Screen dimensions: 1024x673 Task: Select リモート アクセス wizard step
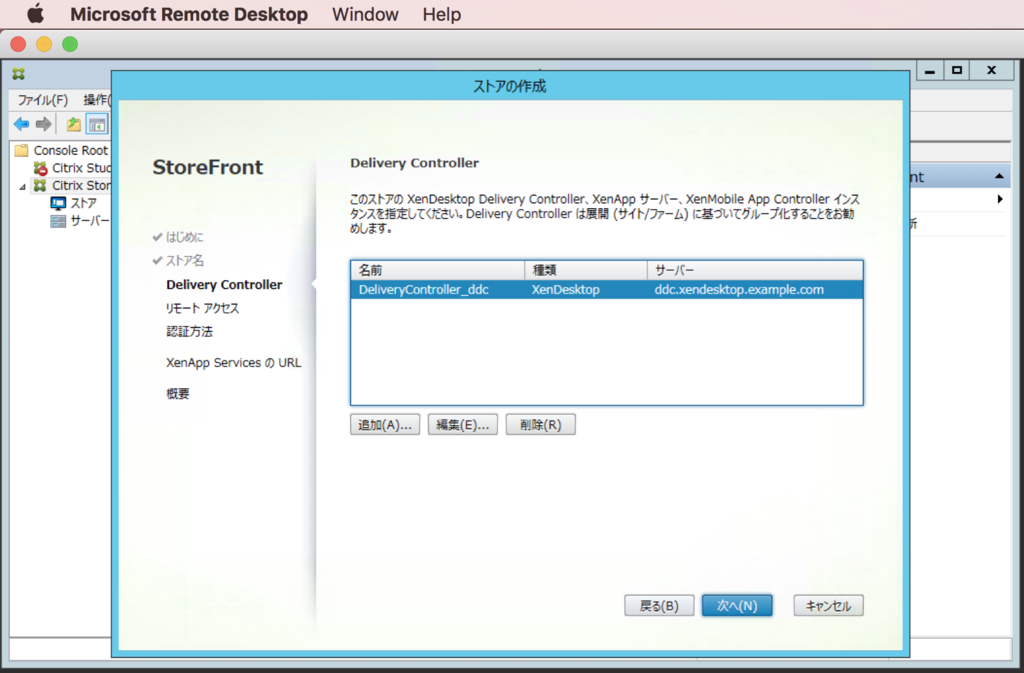tap(202, 308)
